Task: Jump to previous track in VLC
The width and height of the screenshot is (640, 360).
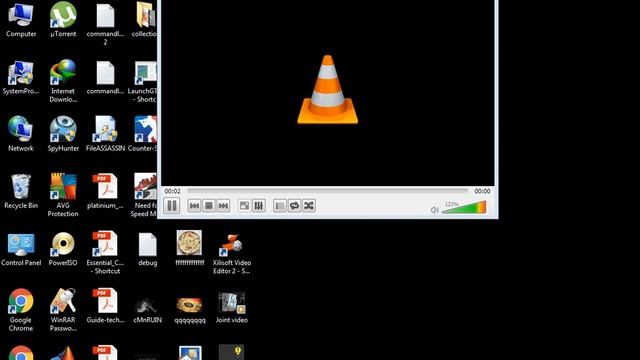Action: point(194,206)
